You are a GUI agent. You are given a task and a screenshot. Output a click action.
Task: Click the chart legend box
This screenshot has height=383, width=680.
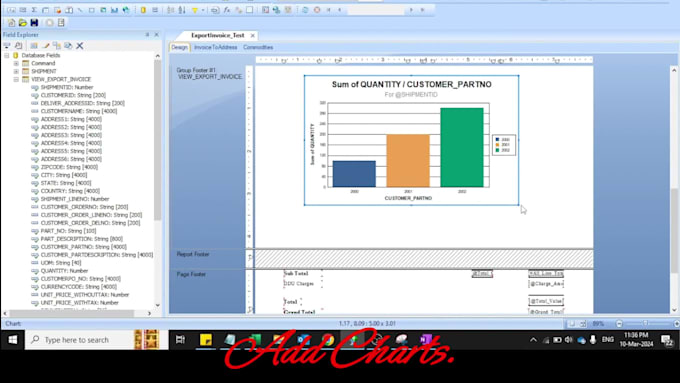[504, 145]
